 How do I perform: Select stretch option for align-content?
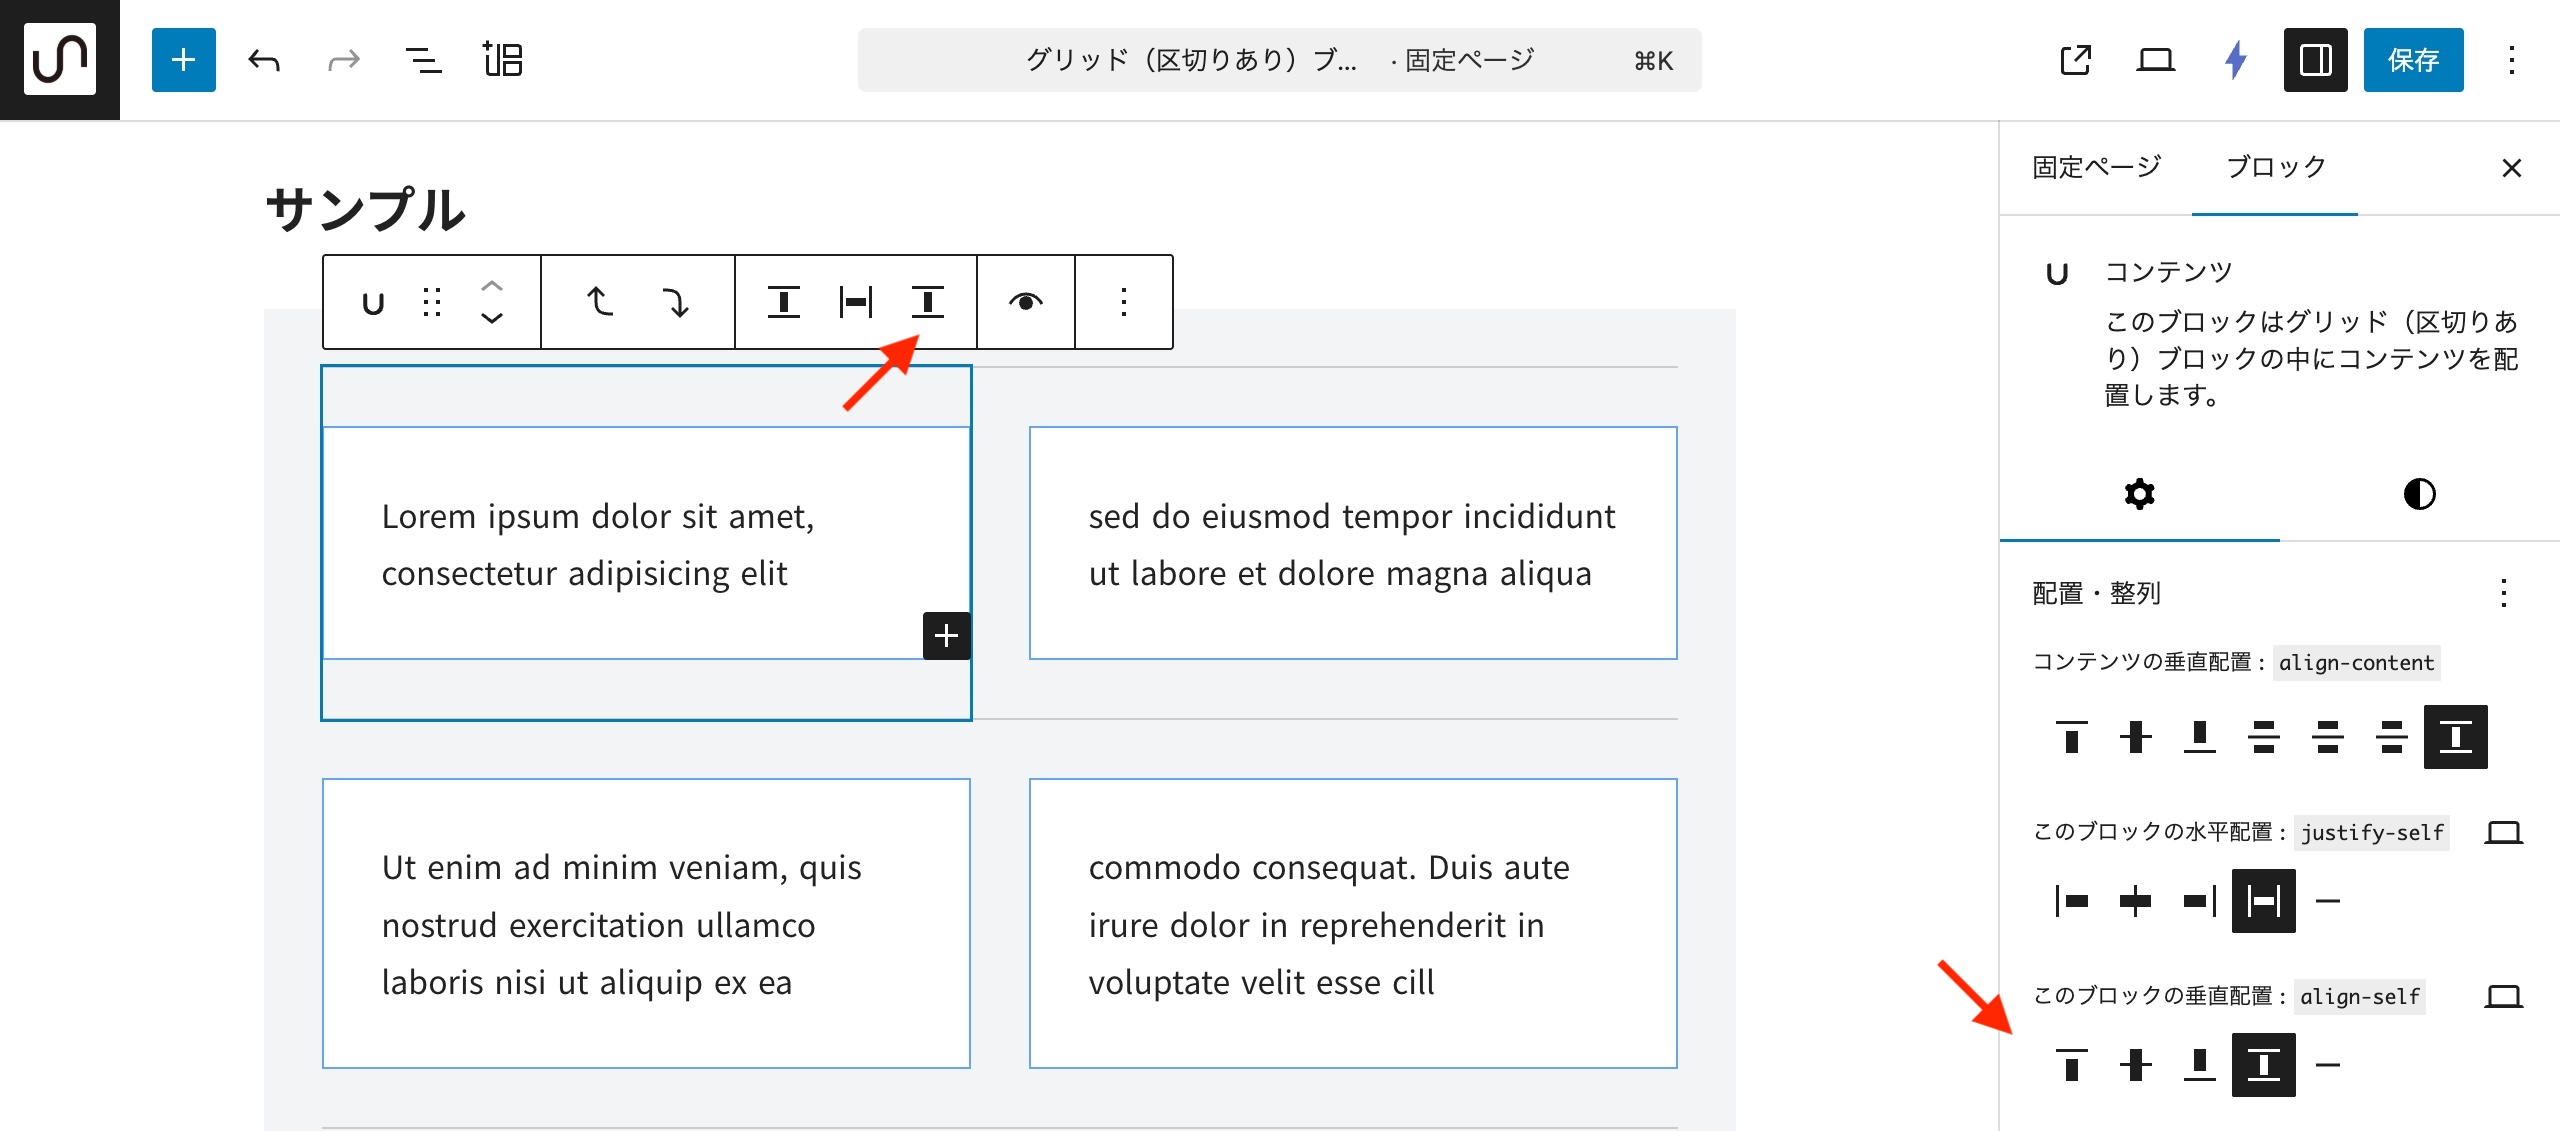2455,737
